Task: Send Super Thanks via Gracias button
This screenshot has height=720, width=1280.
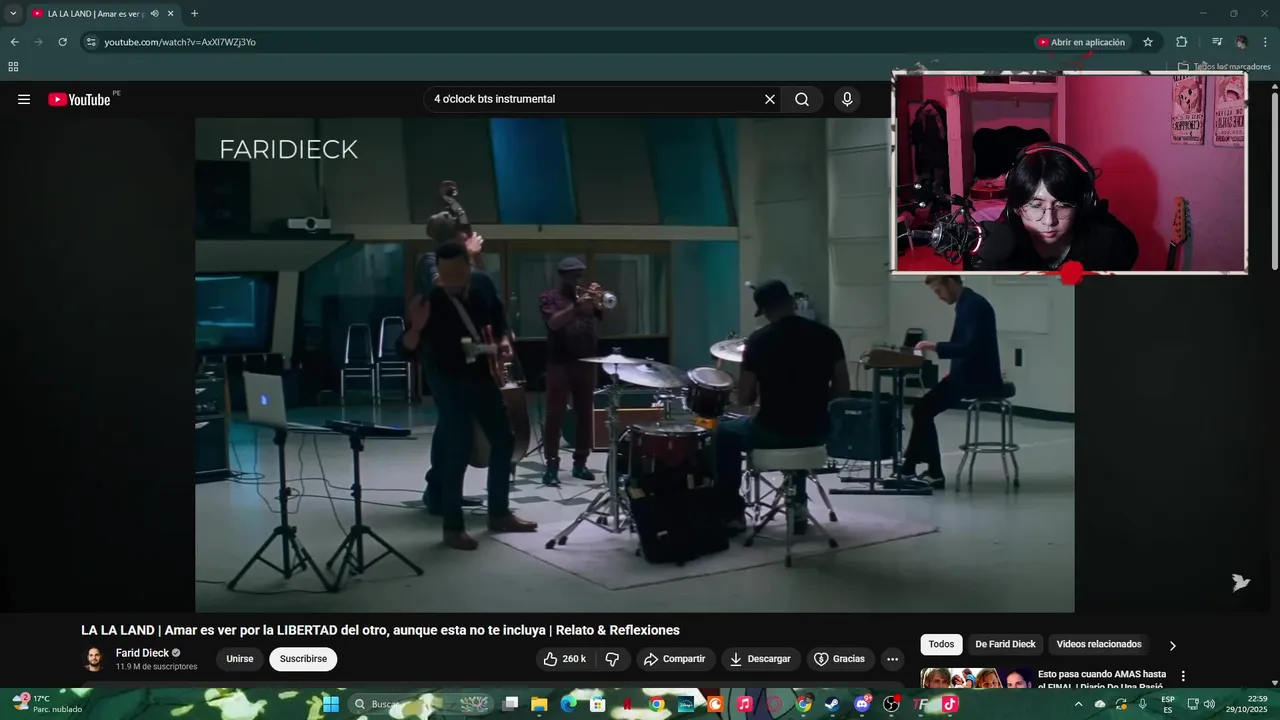Action: (x=840, y=659)
